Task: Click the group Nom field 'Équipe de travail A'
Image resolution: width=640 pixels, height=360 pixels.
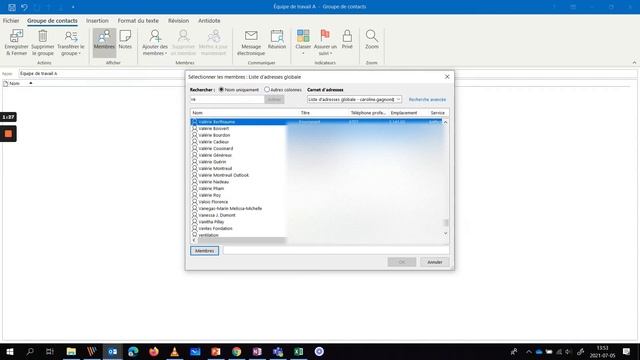Action: point(328,73)
